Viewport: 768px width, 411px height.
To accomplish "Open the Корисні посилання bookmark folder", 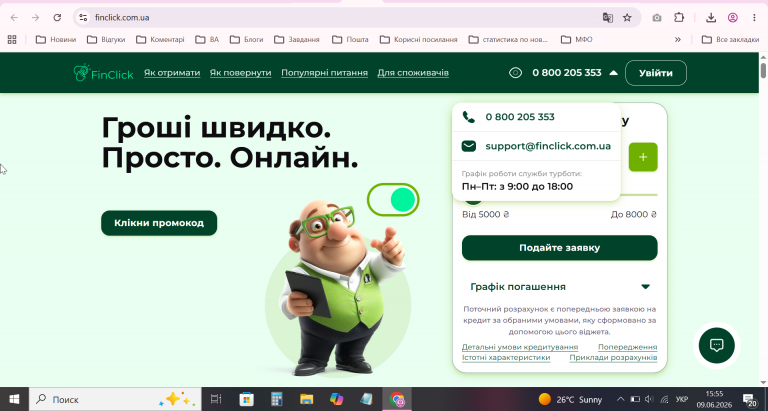I will tap(419, 39).
